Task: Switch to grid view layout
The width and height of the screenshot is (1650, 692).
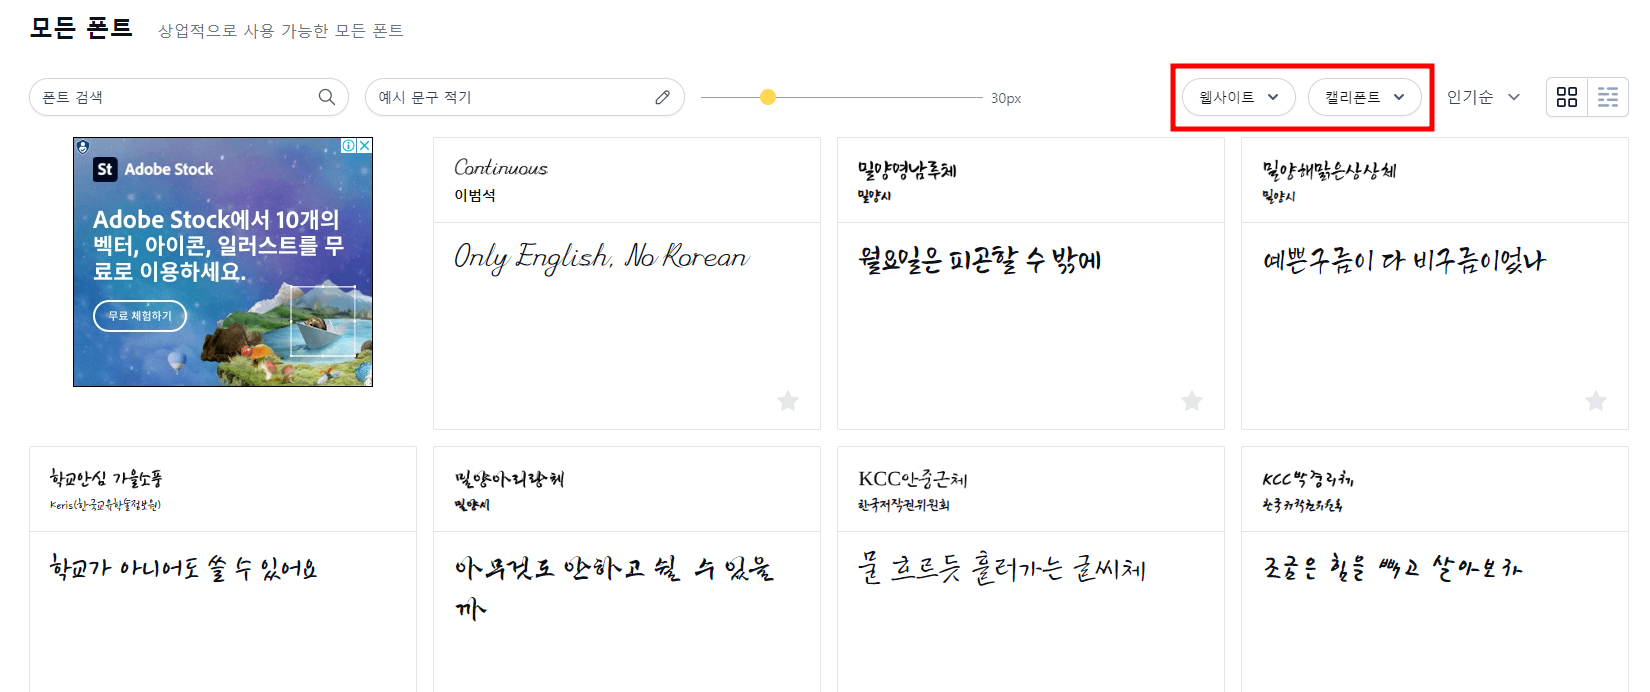Action: coord(1567,97)
